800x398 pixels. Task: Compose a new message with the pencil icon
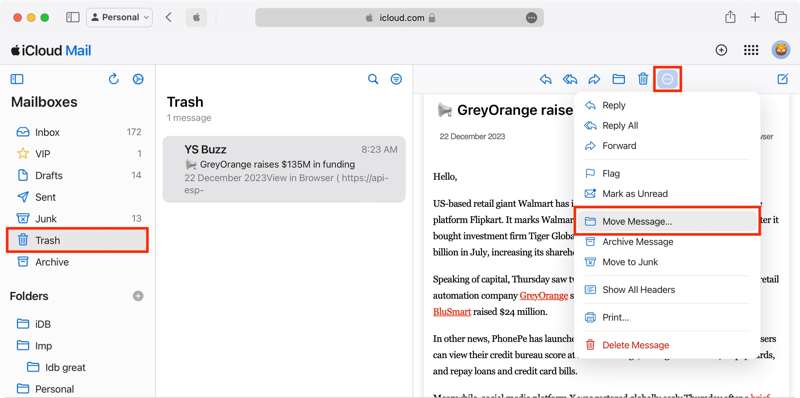(x=782, y=79)
